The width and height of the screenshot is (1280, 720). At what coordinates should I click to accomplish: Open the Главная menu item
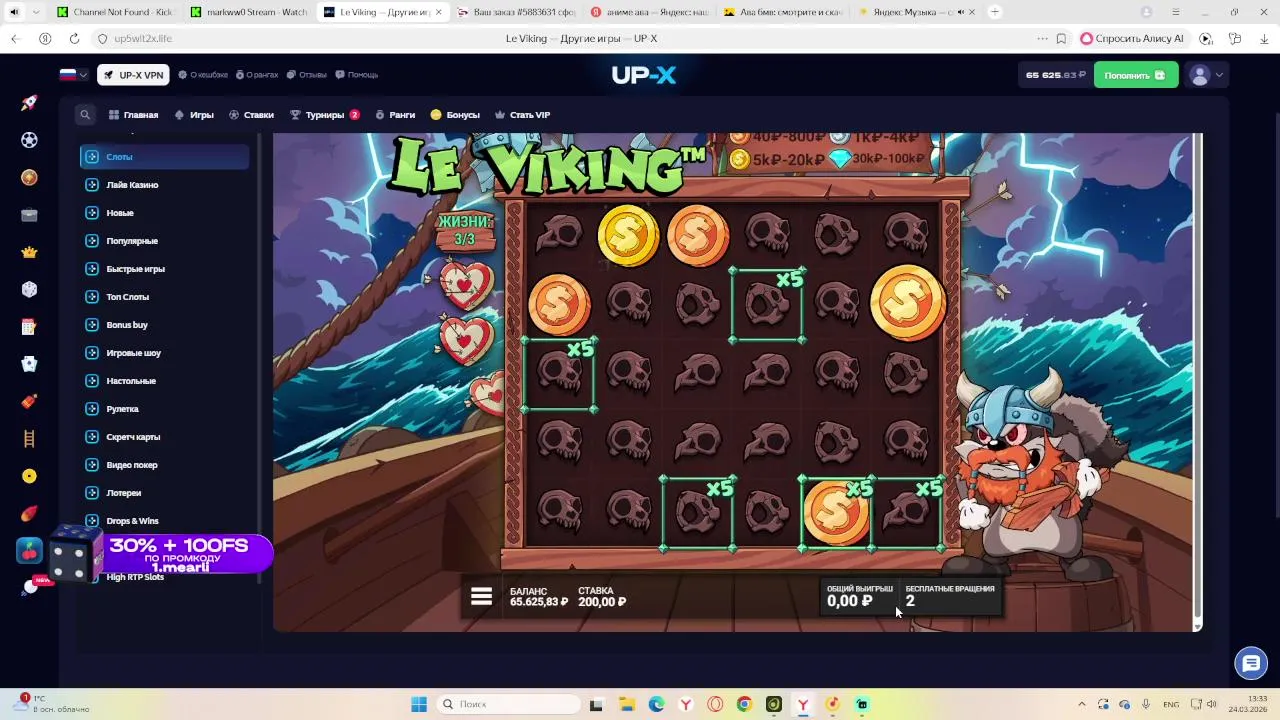[x=134, y=115]
